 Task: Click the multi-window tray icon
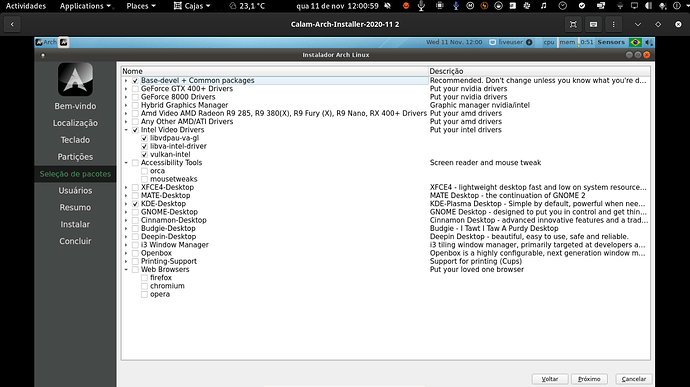[601, 6]
